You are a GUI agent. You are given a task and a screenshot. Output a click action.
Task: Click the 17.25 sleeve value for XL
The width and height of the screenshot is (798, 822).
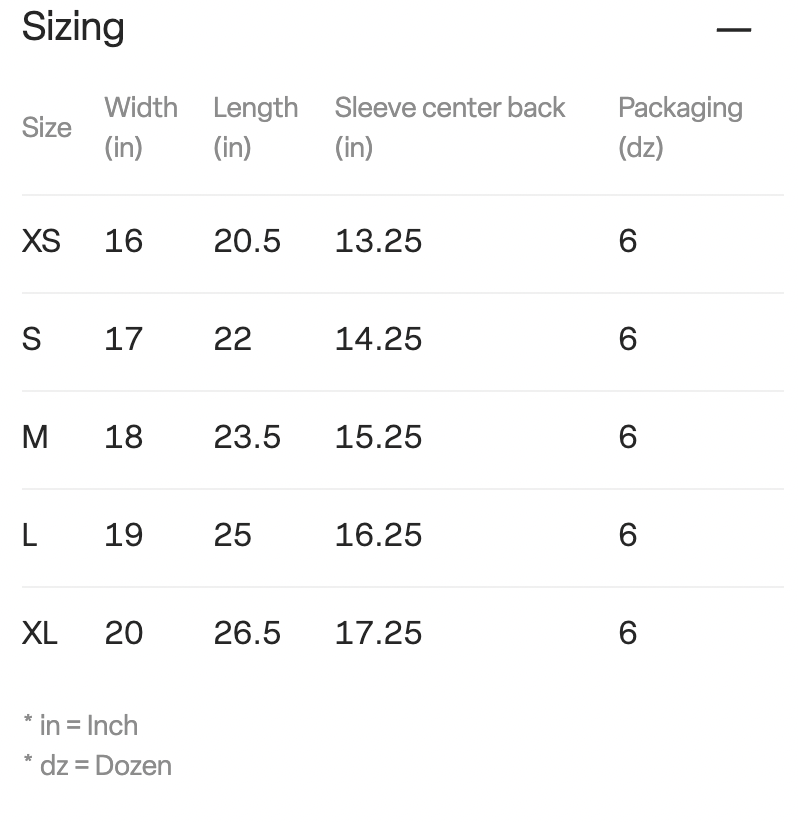378,633
